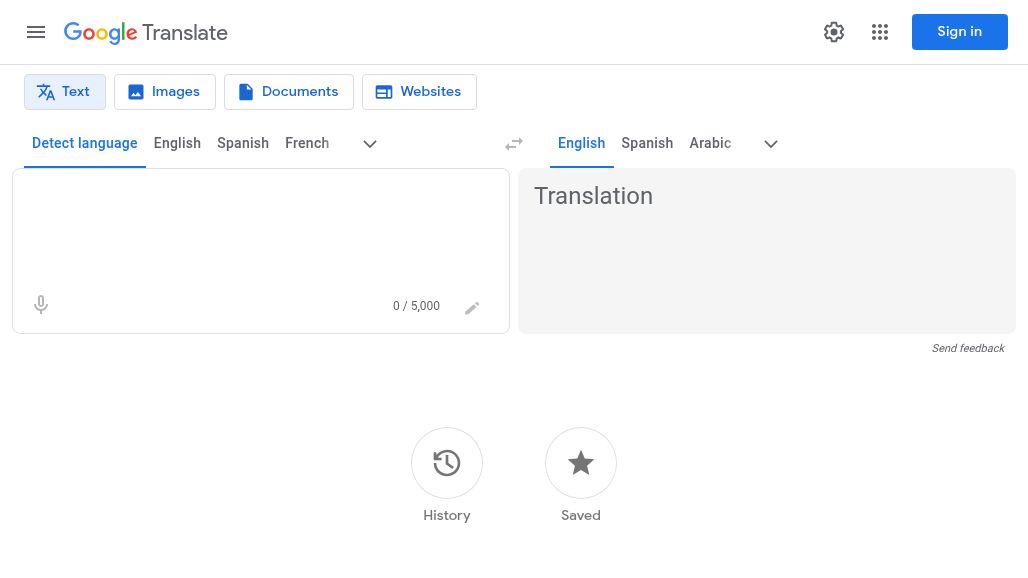Image resolution: width=1028 pixels, height=578 pixels.
Task: Swap source and target languages
Action: click(514, 143)
